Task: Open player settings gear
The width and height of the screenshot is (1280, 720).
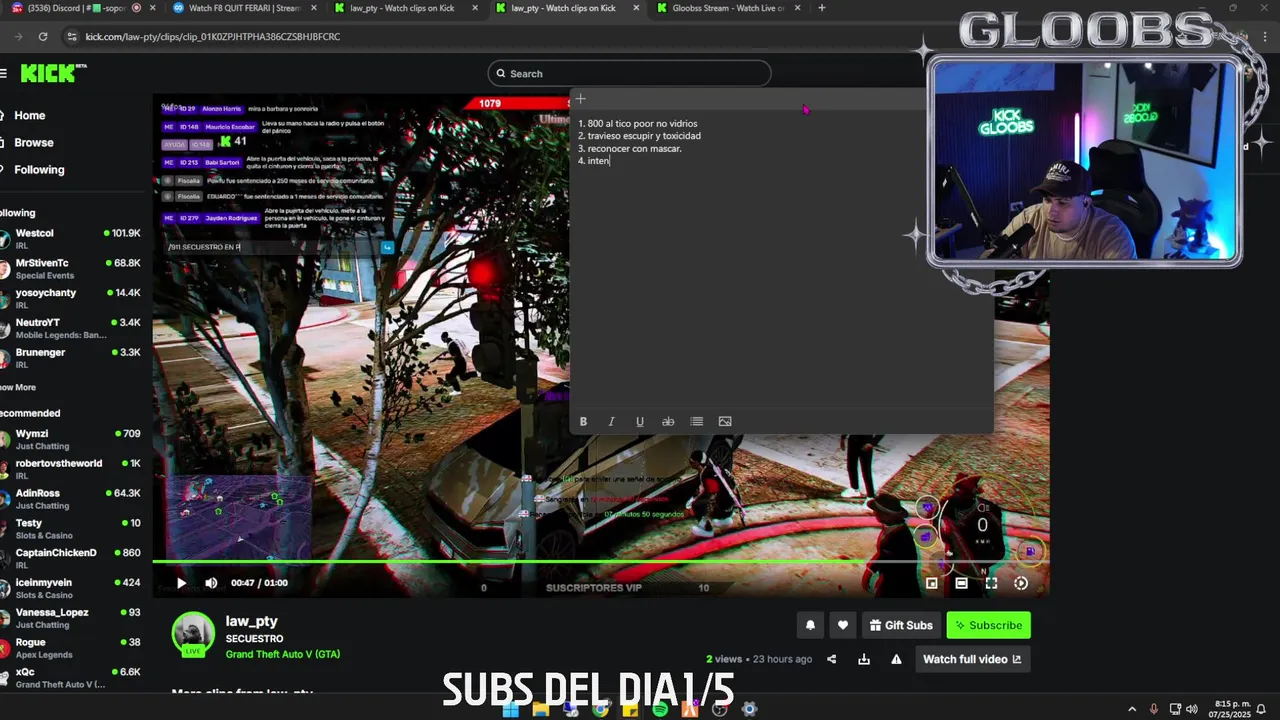Action: tap(1021, 583)
